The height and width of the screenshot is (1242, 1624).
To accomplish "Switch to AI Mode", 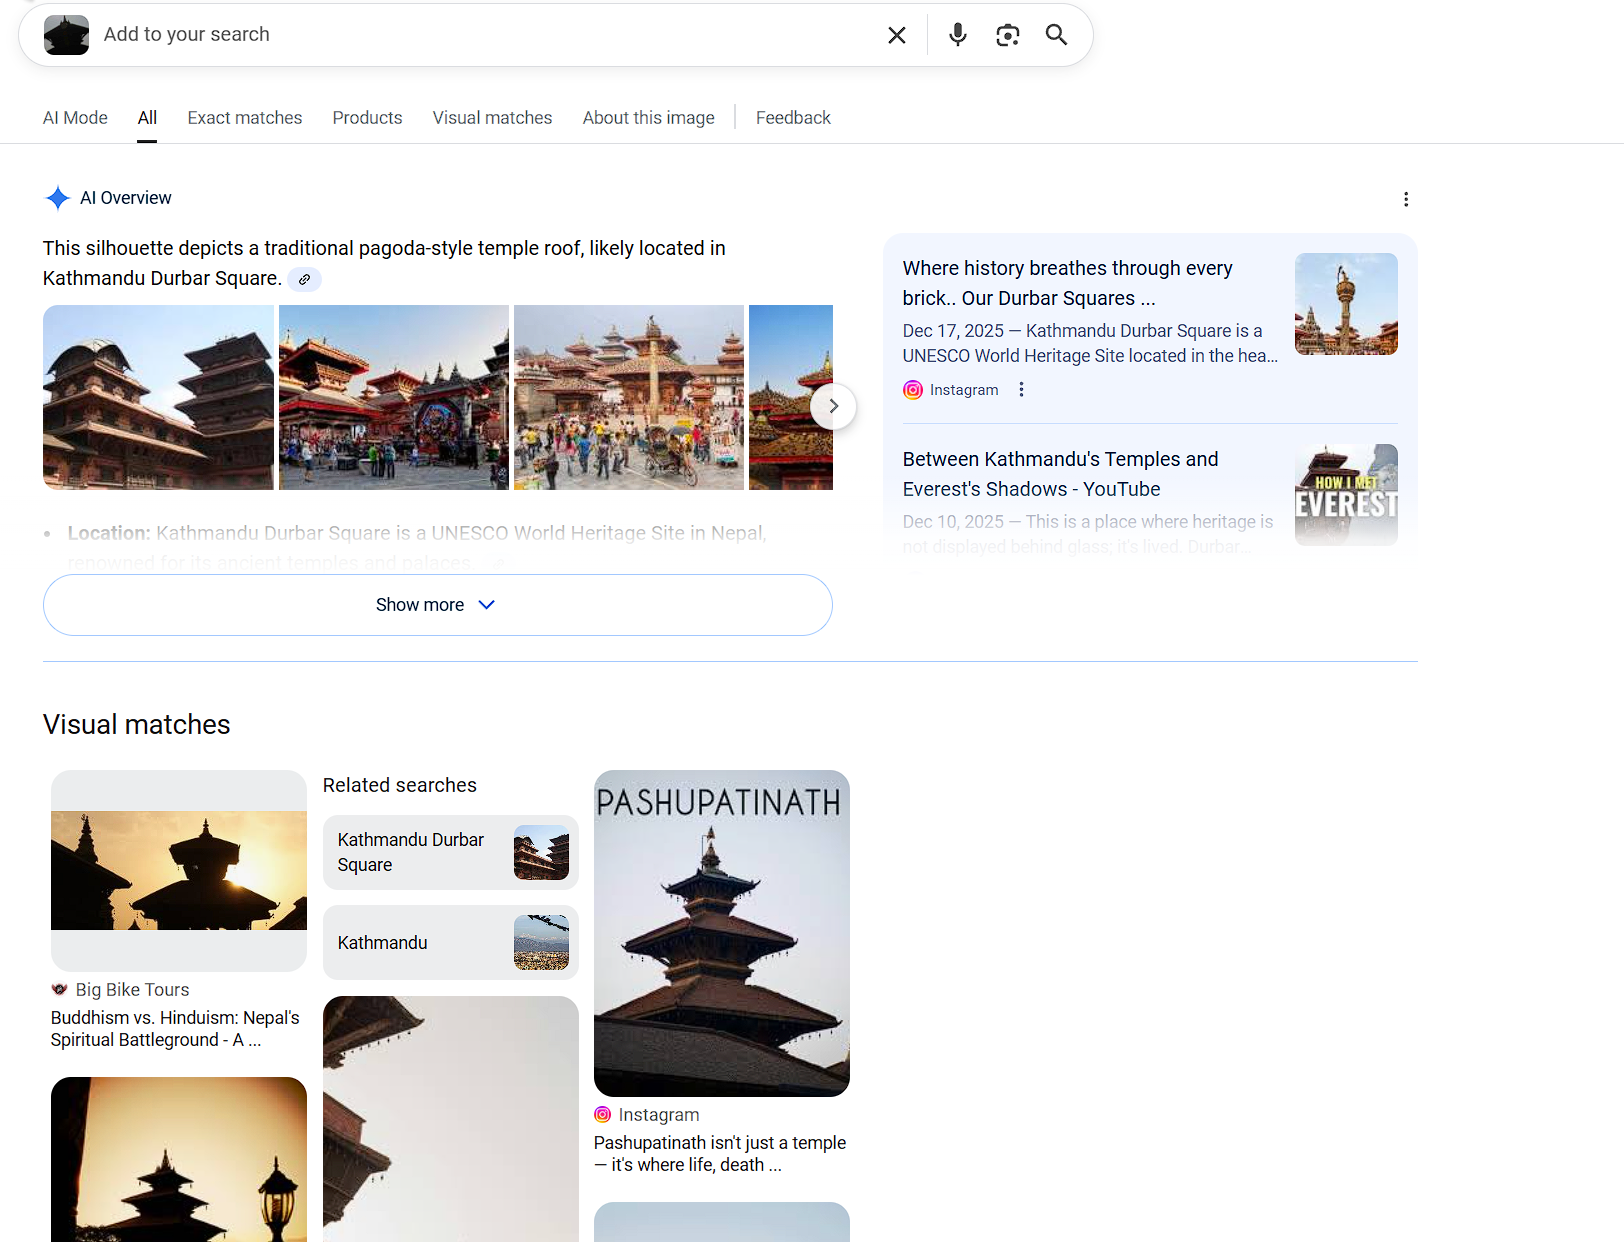I will pyautogui.click(x=75, y=118).
